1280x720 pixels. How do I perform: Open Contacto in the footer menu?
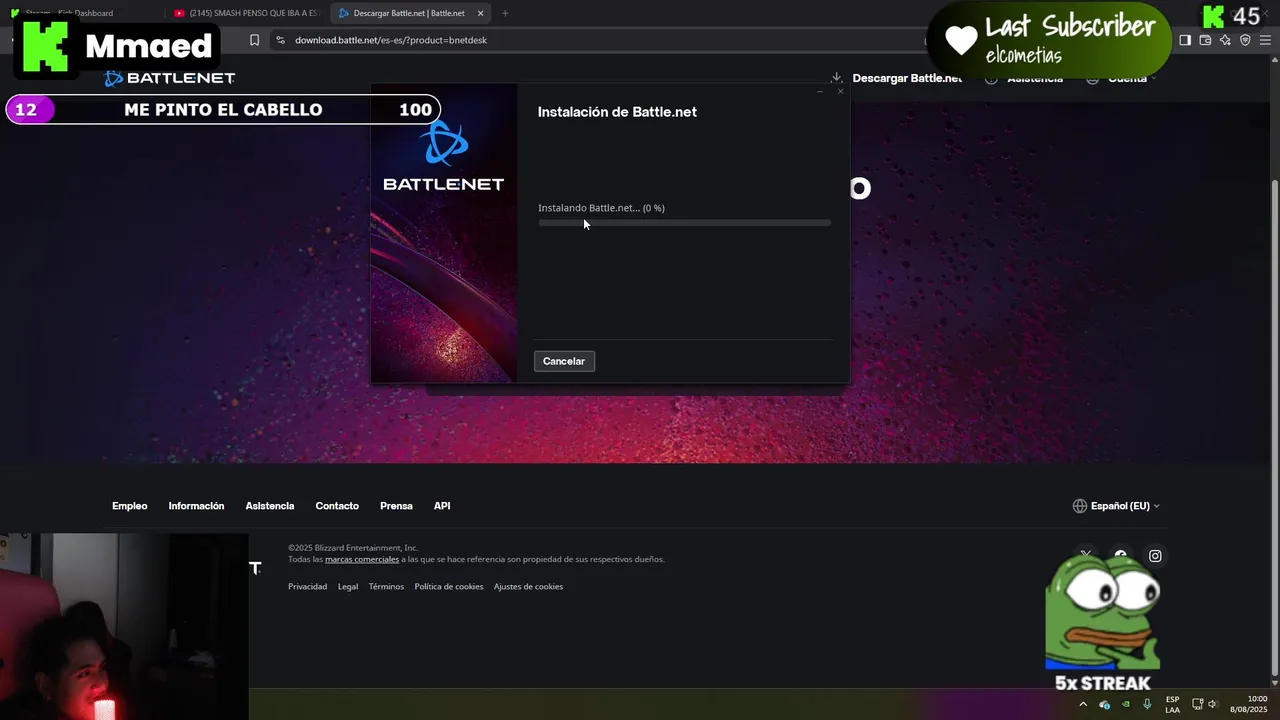(x=337, y=506)
